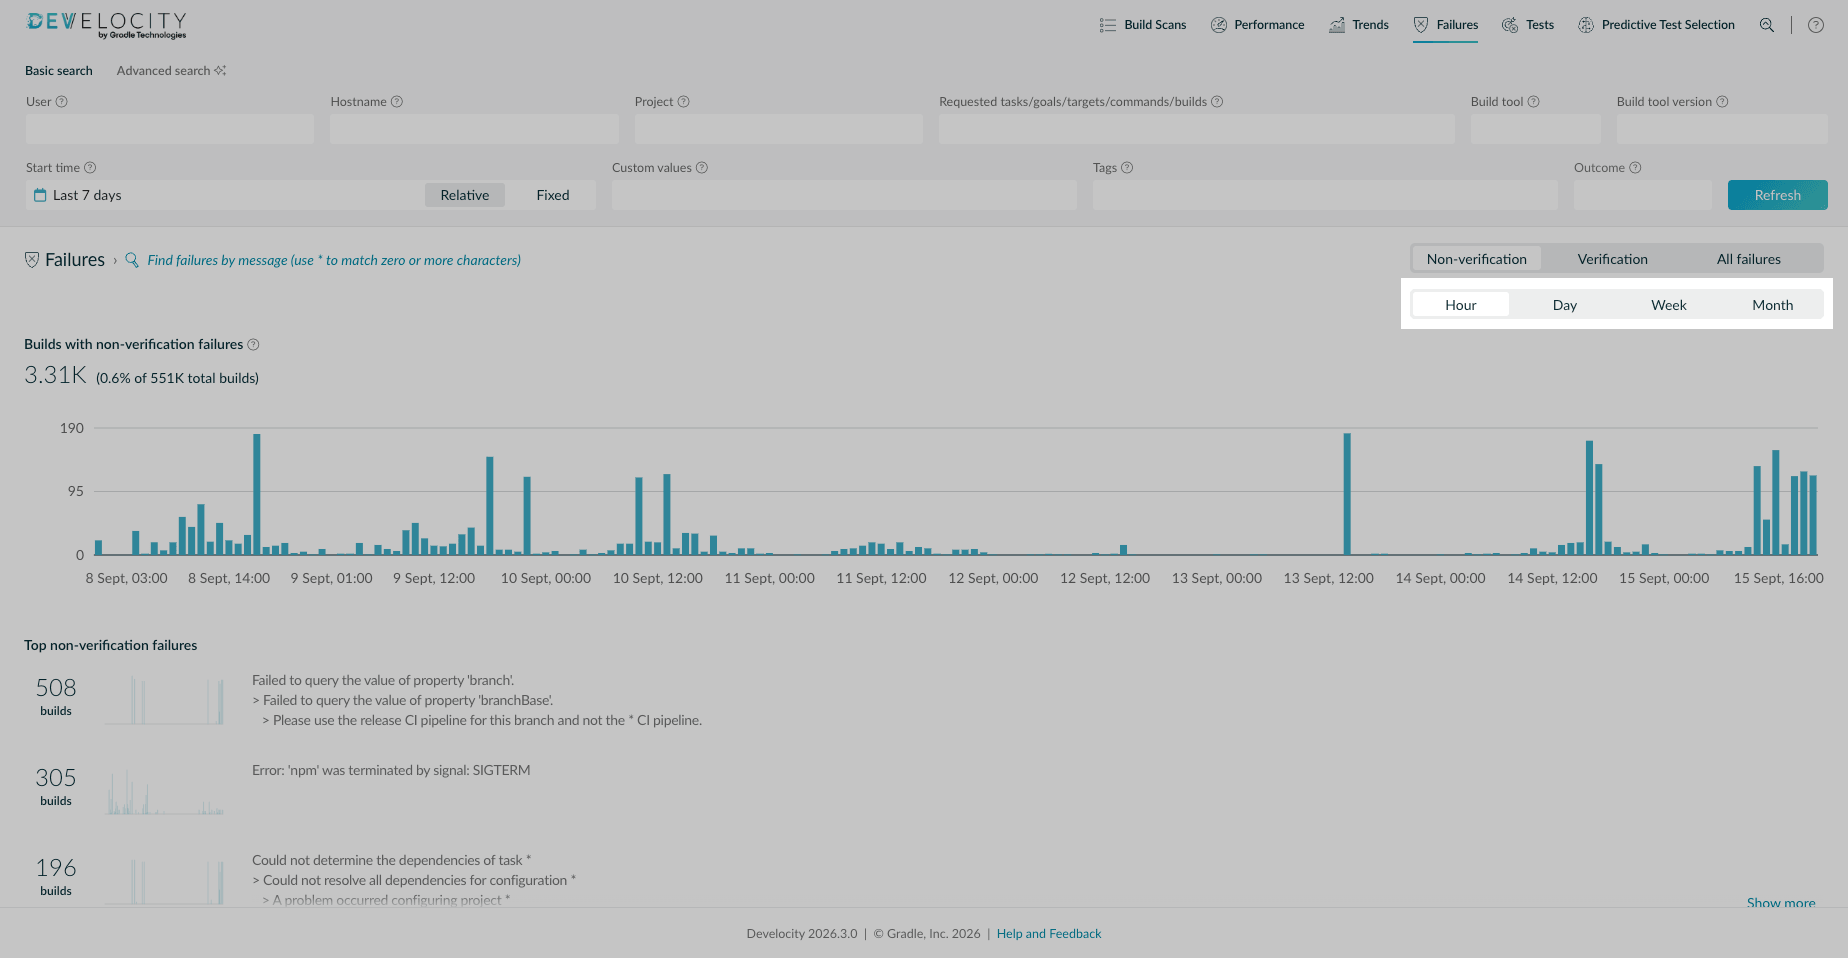The width and height of the screenshot is (1848, 958).
Task: Click help icon beside Requested tasks/goals label
Action: point(1217,102)
